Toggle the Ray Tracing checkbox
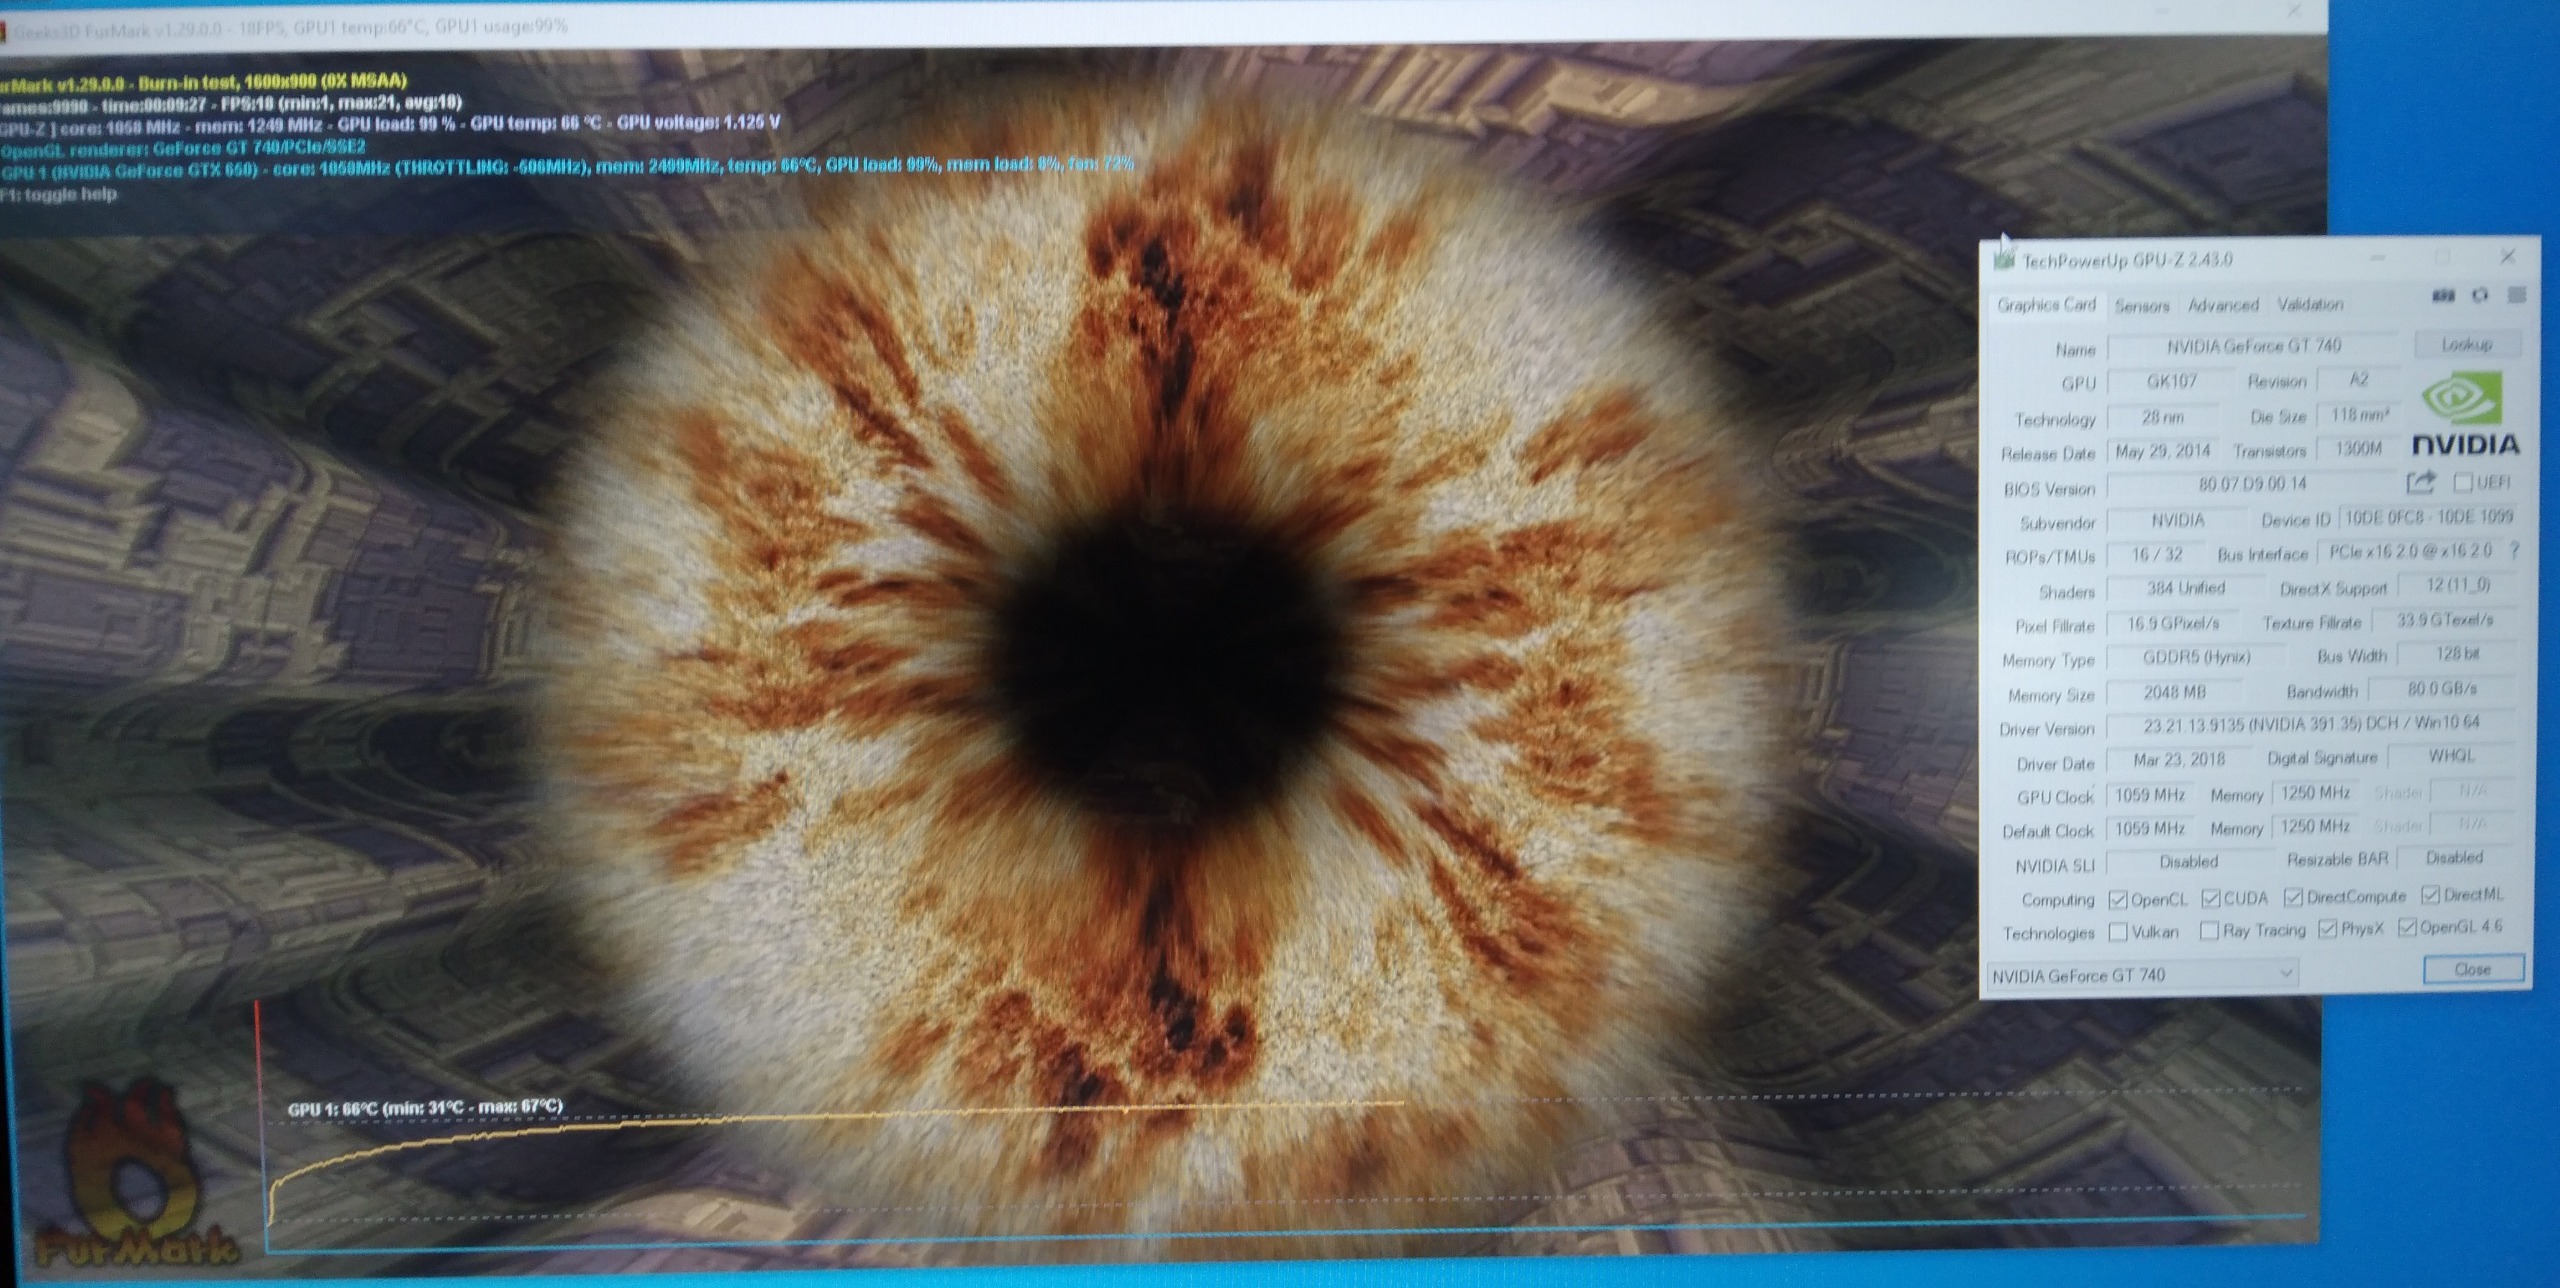Image resolution: width=2560 pixels, height=1288 pixels. click(x=2210, y=931)
